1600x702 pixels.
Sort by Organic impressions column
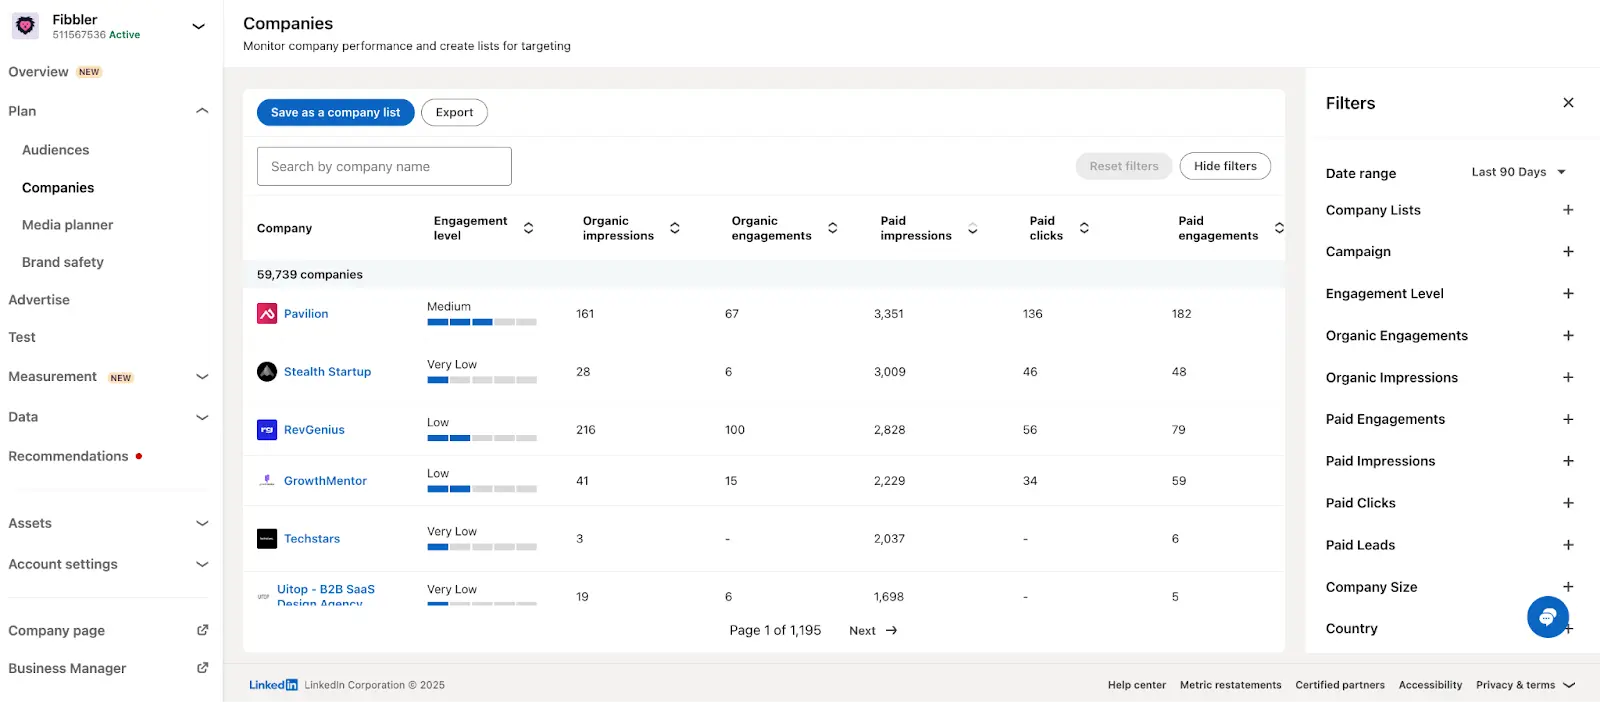[675, 228]
